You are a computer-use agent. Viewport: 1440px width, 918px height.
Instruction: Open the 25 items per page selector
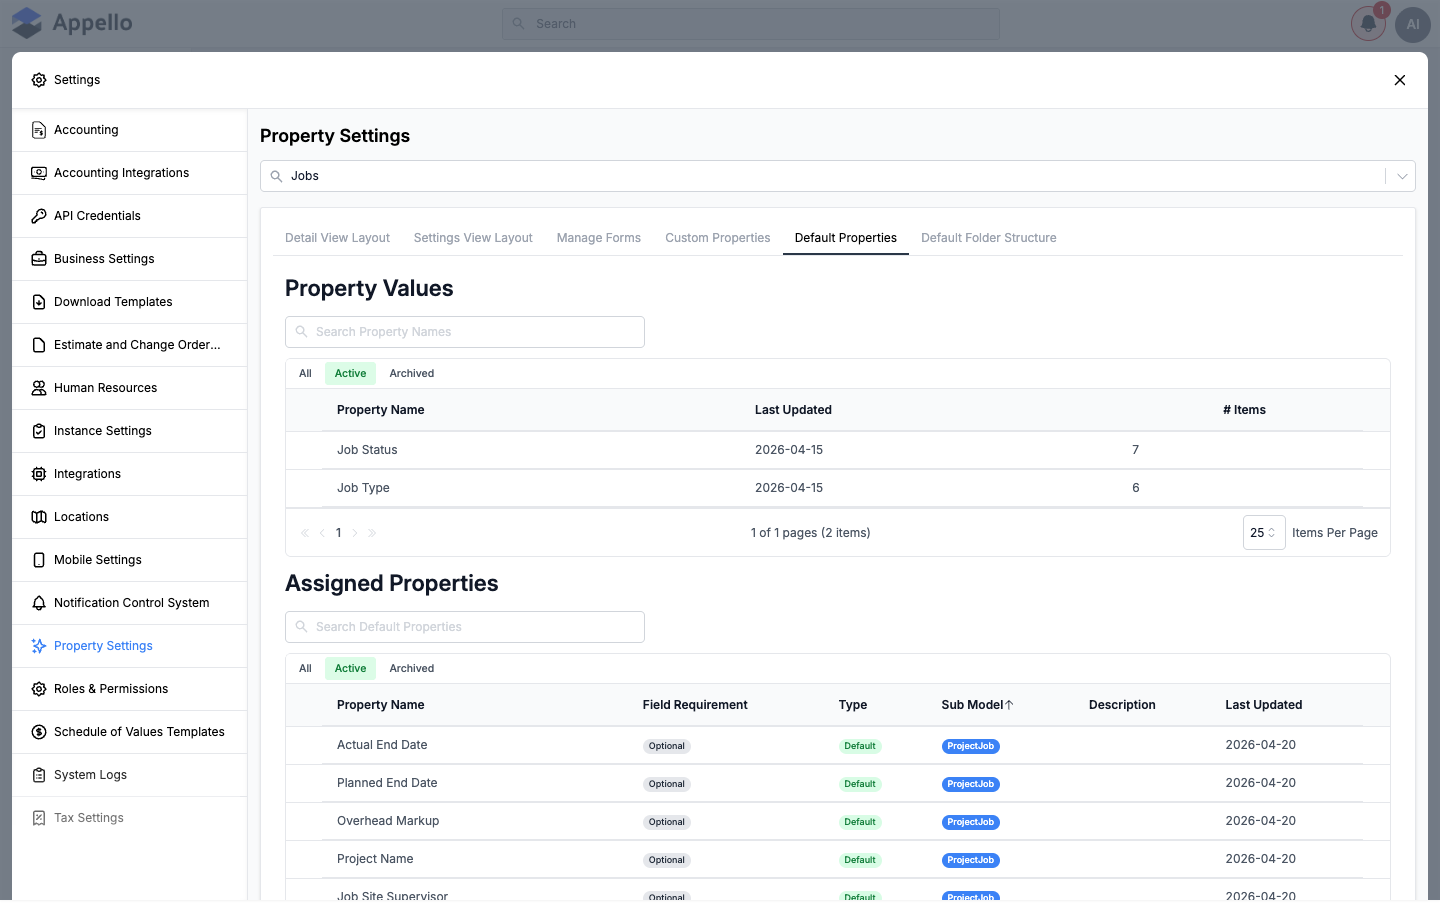coord(1264,533)
